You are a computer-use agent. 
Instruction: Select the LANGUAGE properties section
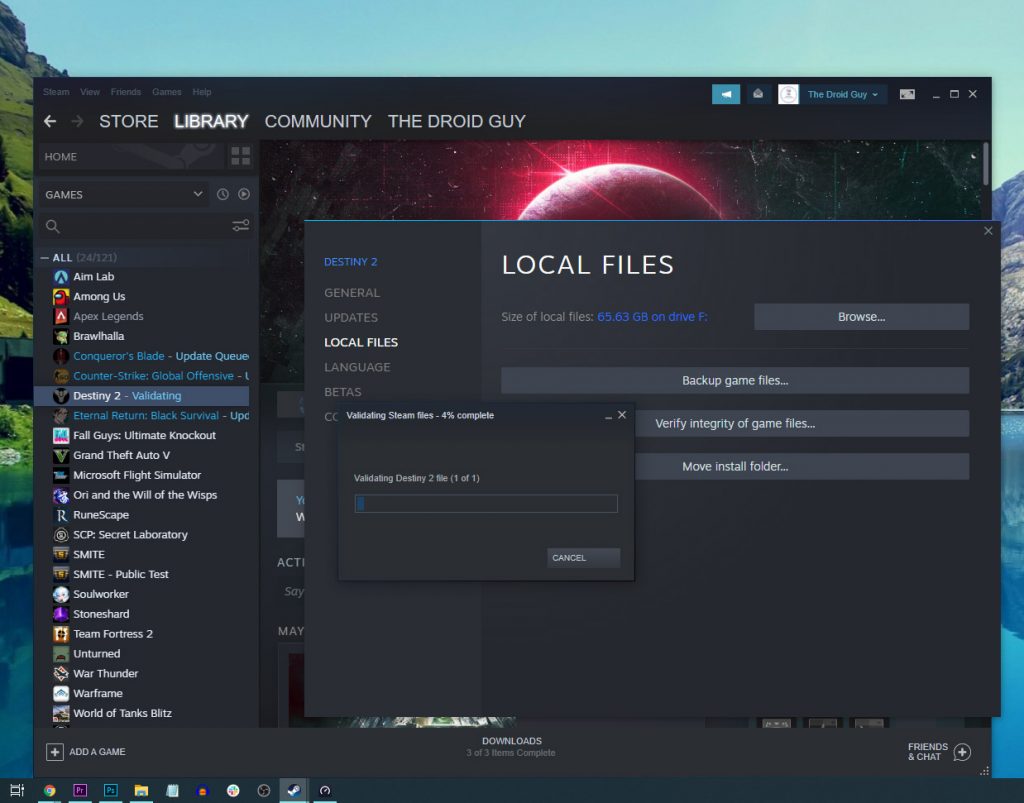pos(357,368)
